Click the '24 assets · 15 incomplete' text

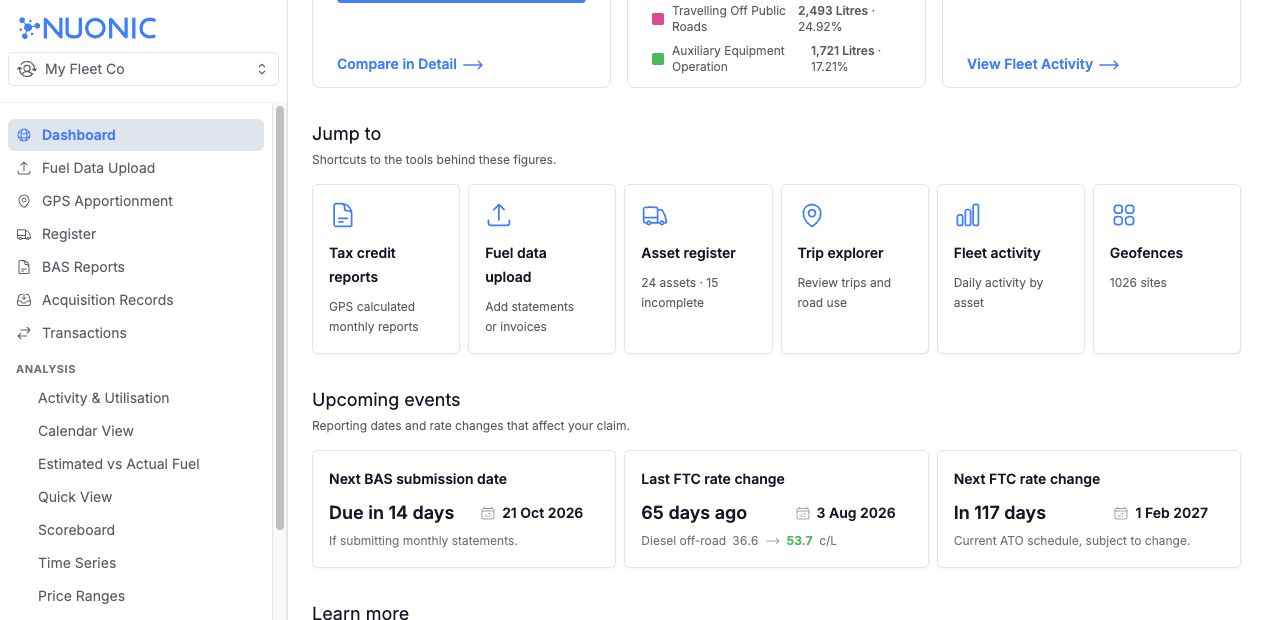click(680, 293)
